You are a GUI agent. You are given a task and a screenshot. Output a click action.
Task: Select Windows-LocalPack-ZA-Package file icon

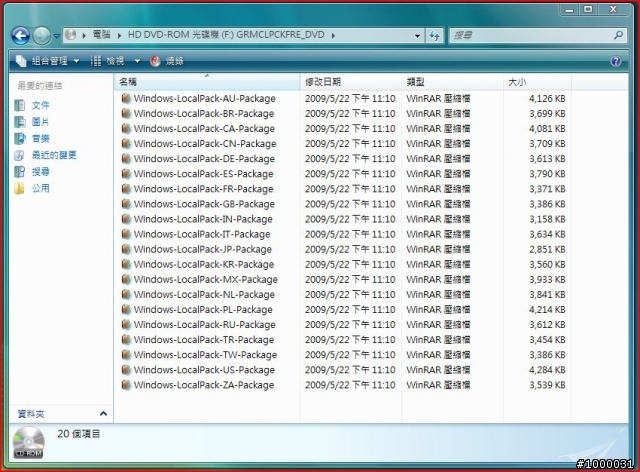coord(126,385)
